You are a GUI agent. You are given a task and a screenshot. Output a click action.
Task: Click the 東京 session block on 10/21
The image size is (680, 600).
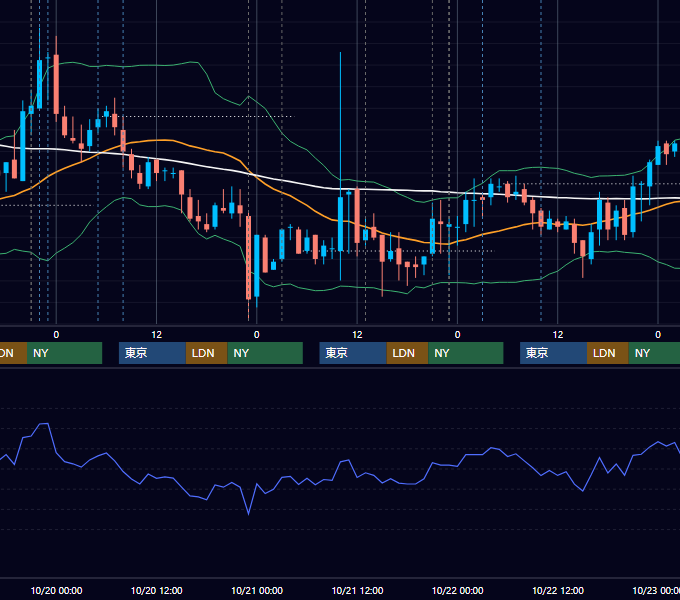(353, 353)
